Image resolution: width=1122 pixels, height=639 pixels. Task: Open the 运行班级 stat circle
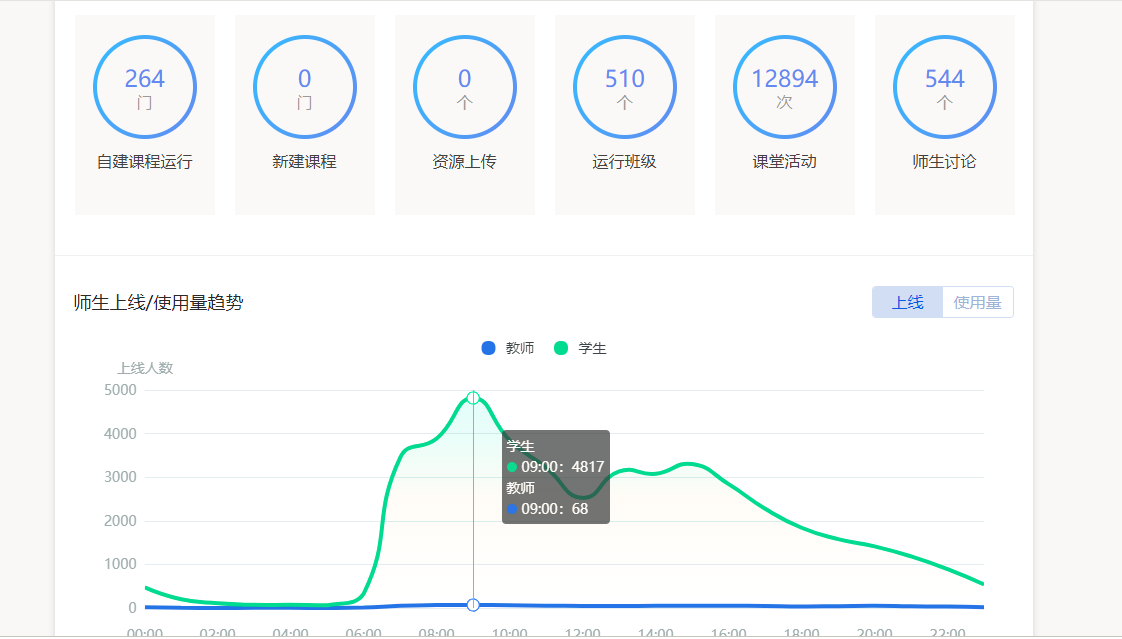pos(625,86)
